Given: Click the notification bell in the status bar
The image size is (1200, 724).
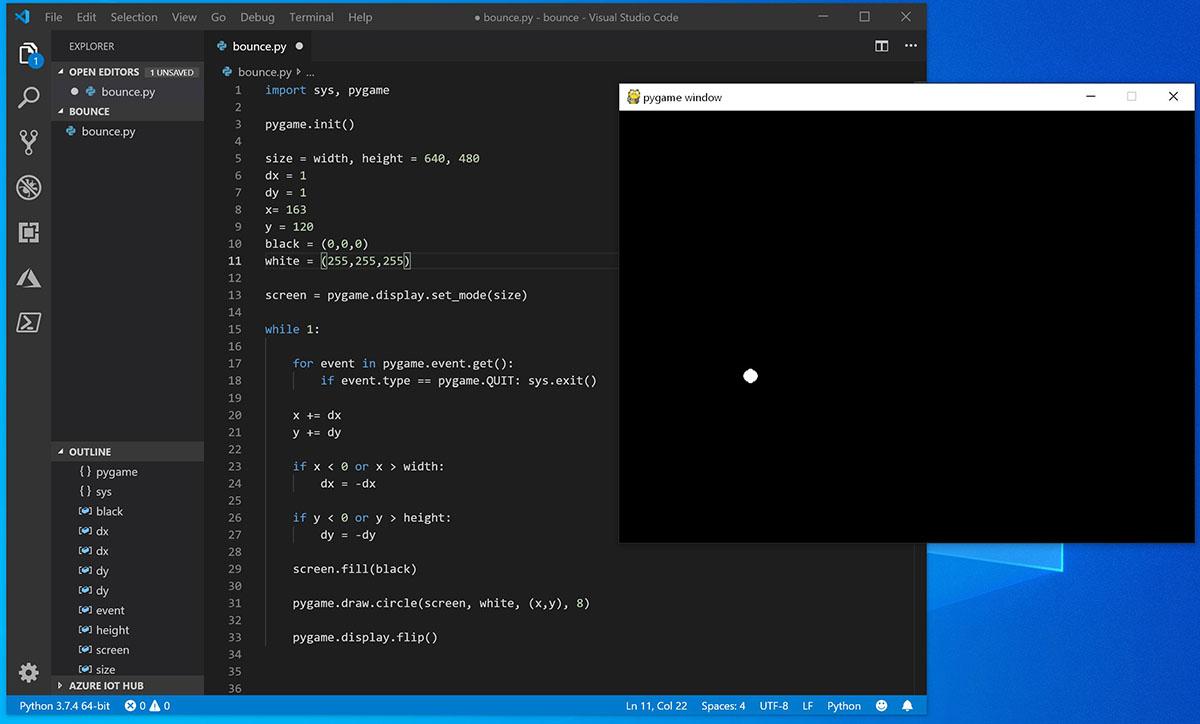Looking at the screenshot, I should pyautogui.click(x=908, y=706).
